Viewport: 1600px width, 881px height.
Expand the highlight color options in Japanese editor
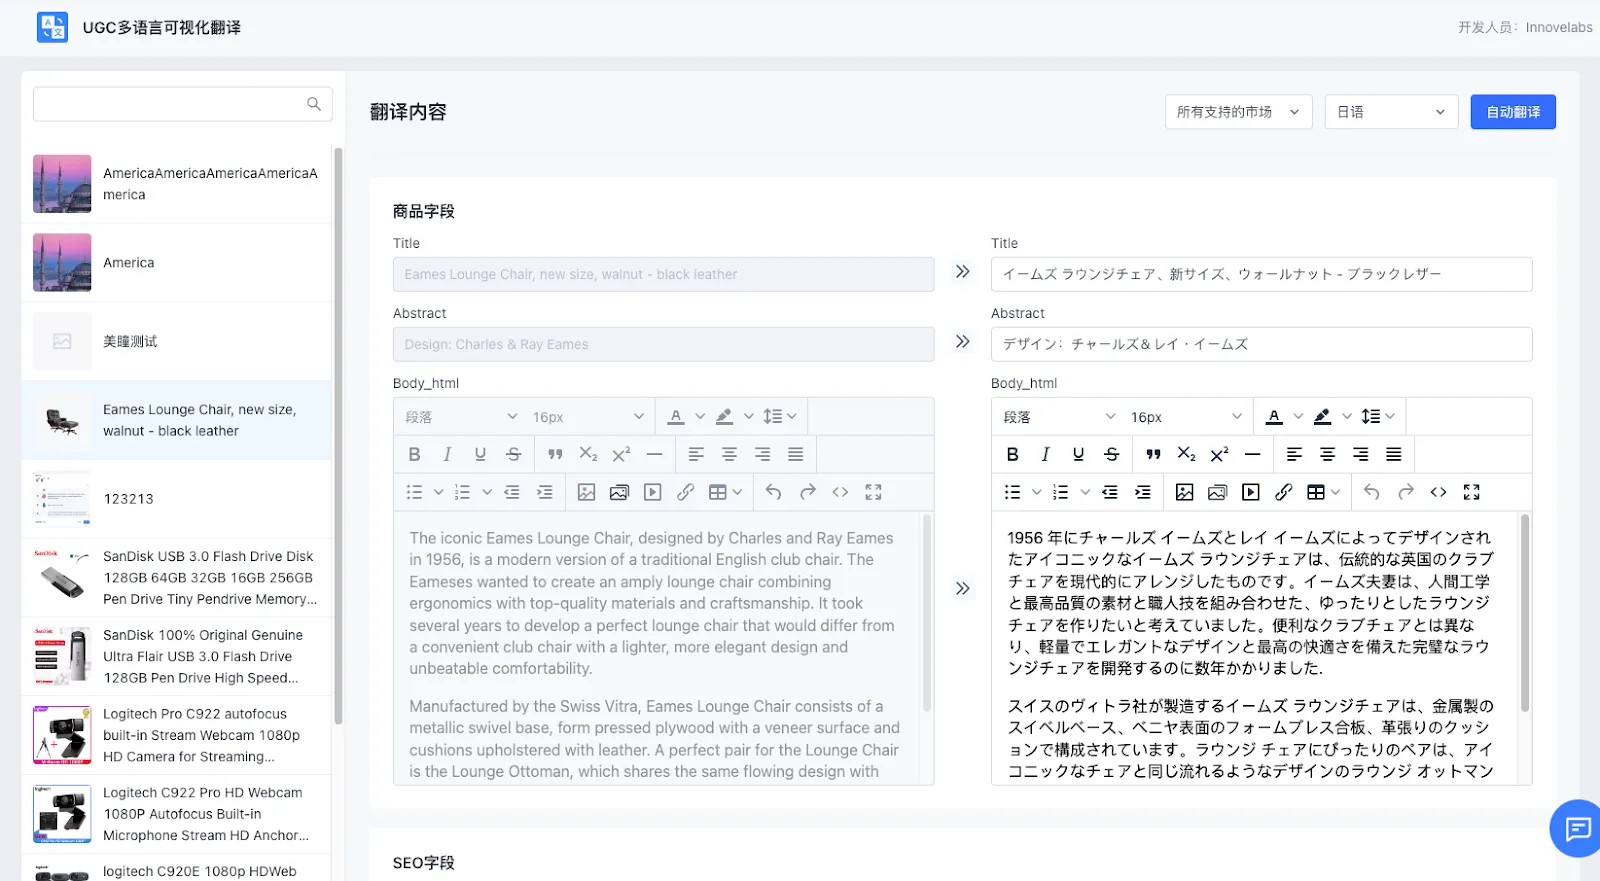pos(1347,417)
